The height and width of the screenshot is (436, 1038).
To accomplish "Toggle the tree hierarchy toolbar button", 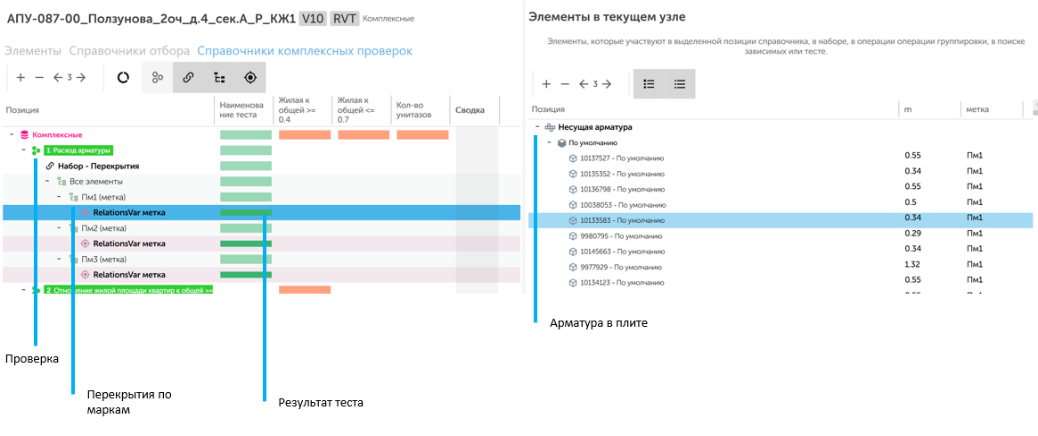I will pyautogui.click(x=219, y=77).
